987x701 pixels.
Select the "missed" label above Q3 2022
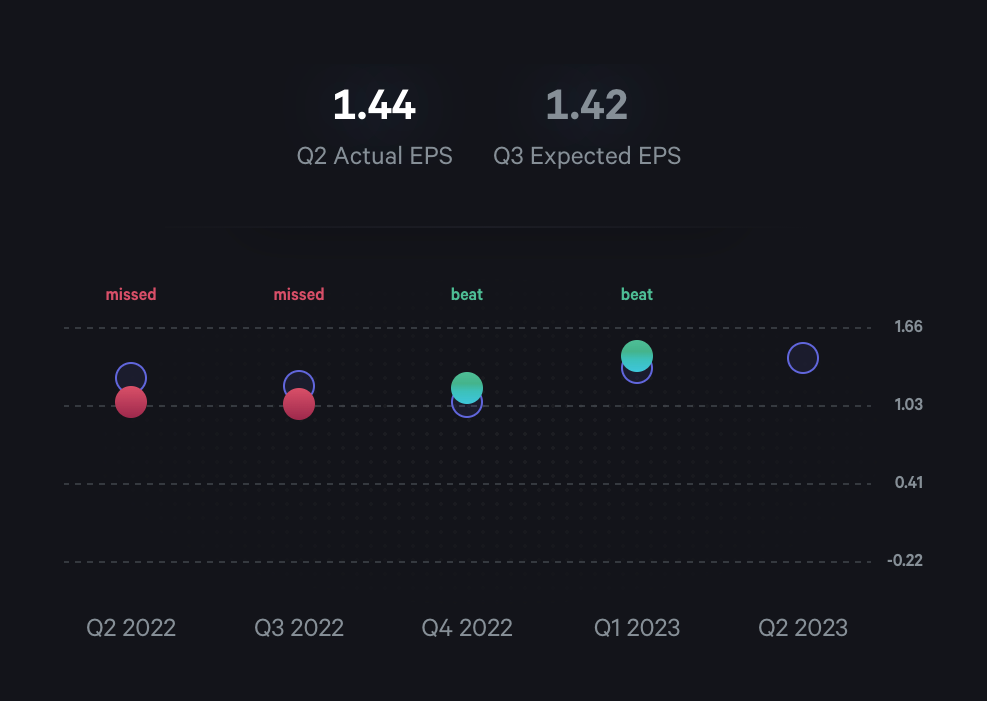pos(299,294)
